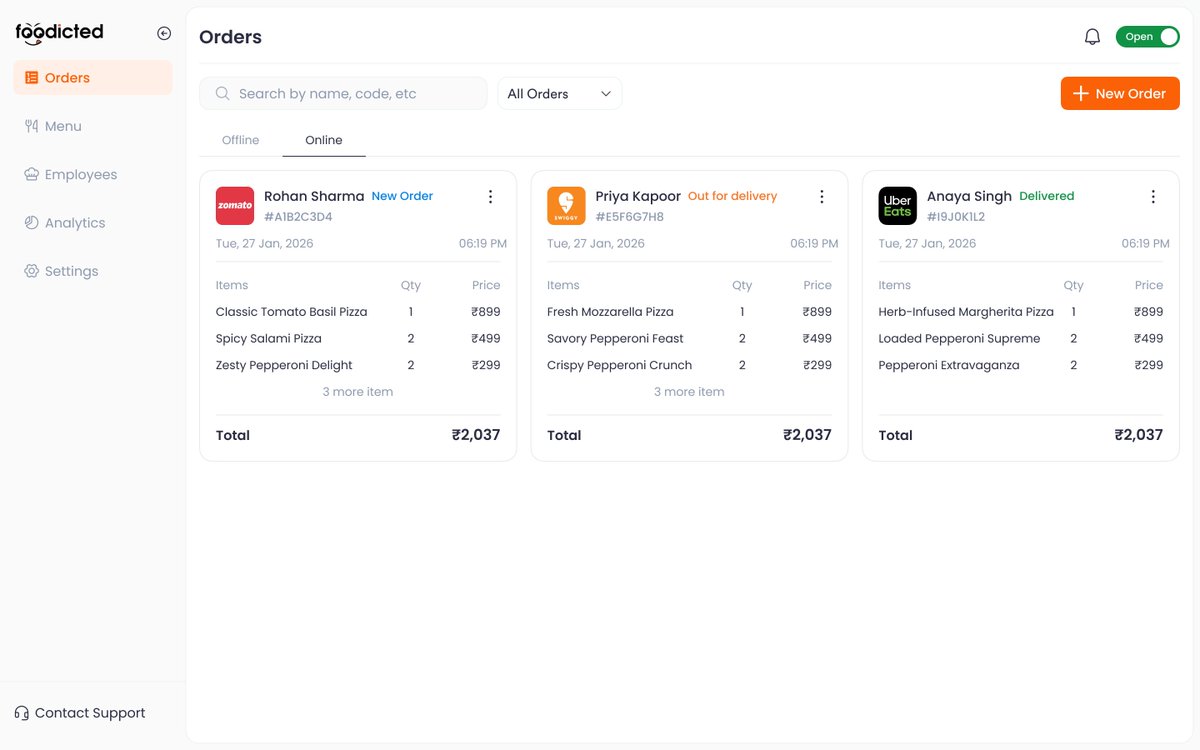The width and height of the screenshot is (1200, 750).
Task: Select the Online tab
Action: [324, 140]
